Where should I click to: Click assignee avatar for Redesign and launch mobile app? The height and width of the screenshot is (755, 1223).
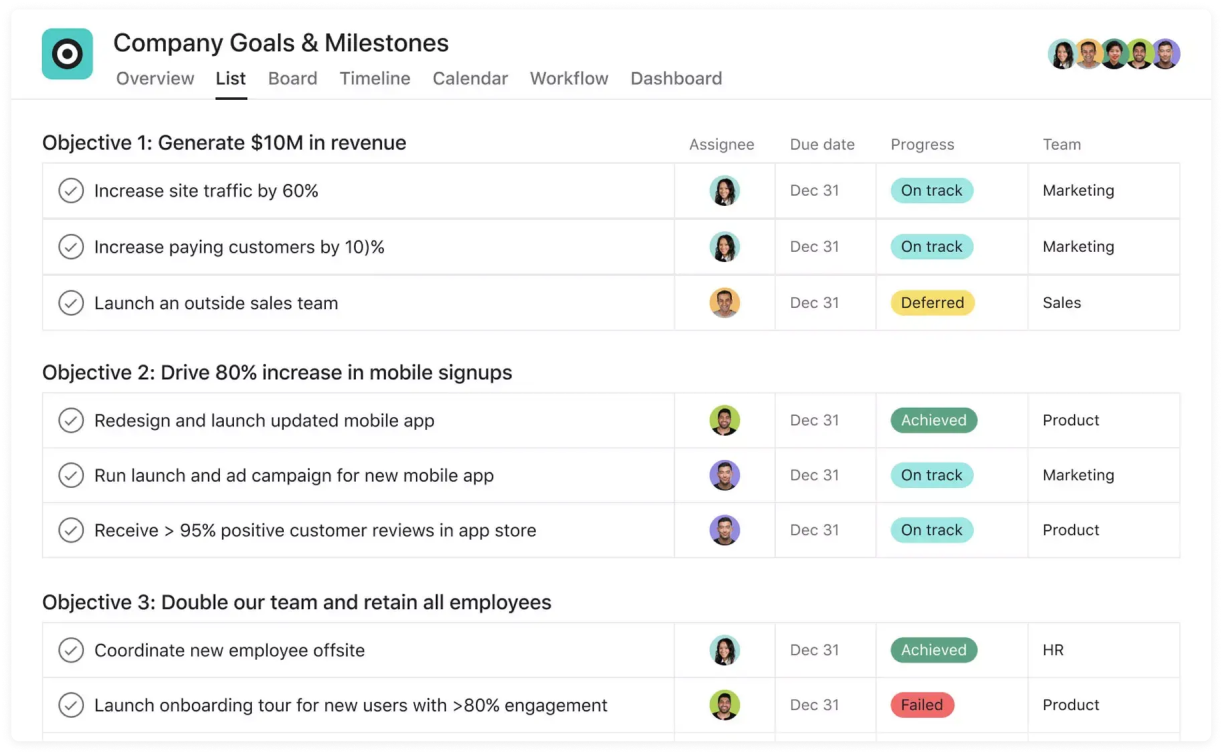(x=724, y=420)
